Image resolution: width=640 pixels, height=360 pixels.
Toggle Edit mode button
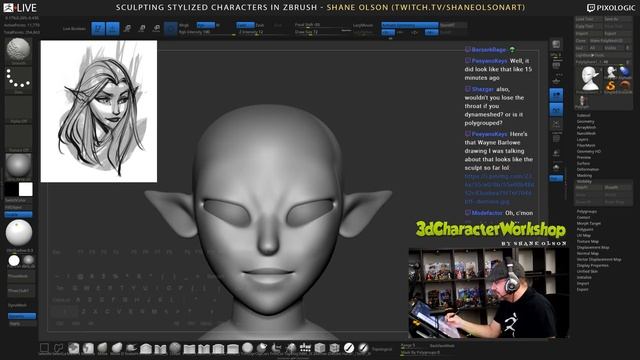(98, 29)
